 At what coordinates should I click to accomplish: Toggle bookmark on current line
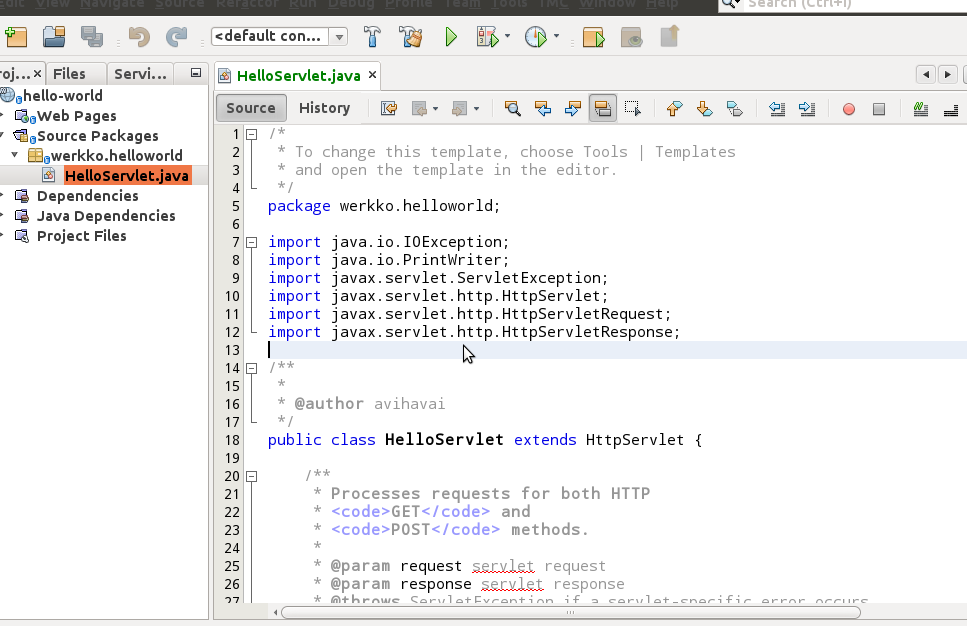(x=735, y=109)
